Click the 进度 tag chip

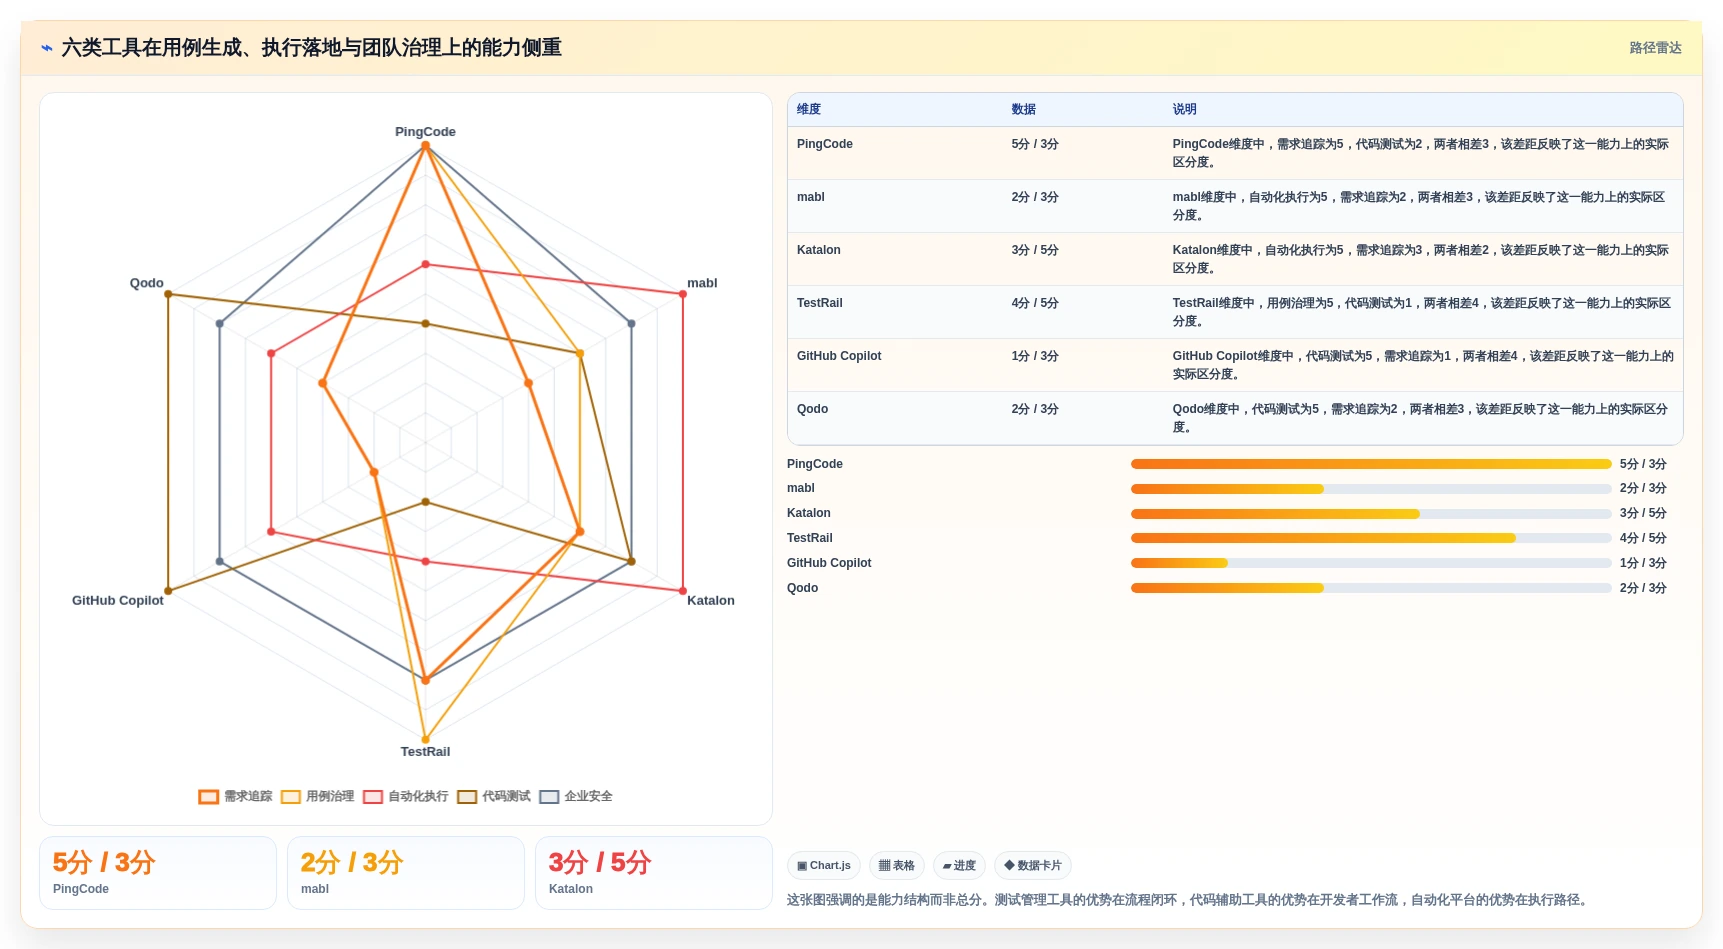tap(959, 866)
